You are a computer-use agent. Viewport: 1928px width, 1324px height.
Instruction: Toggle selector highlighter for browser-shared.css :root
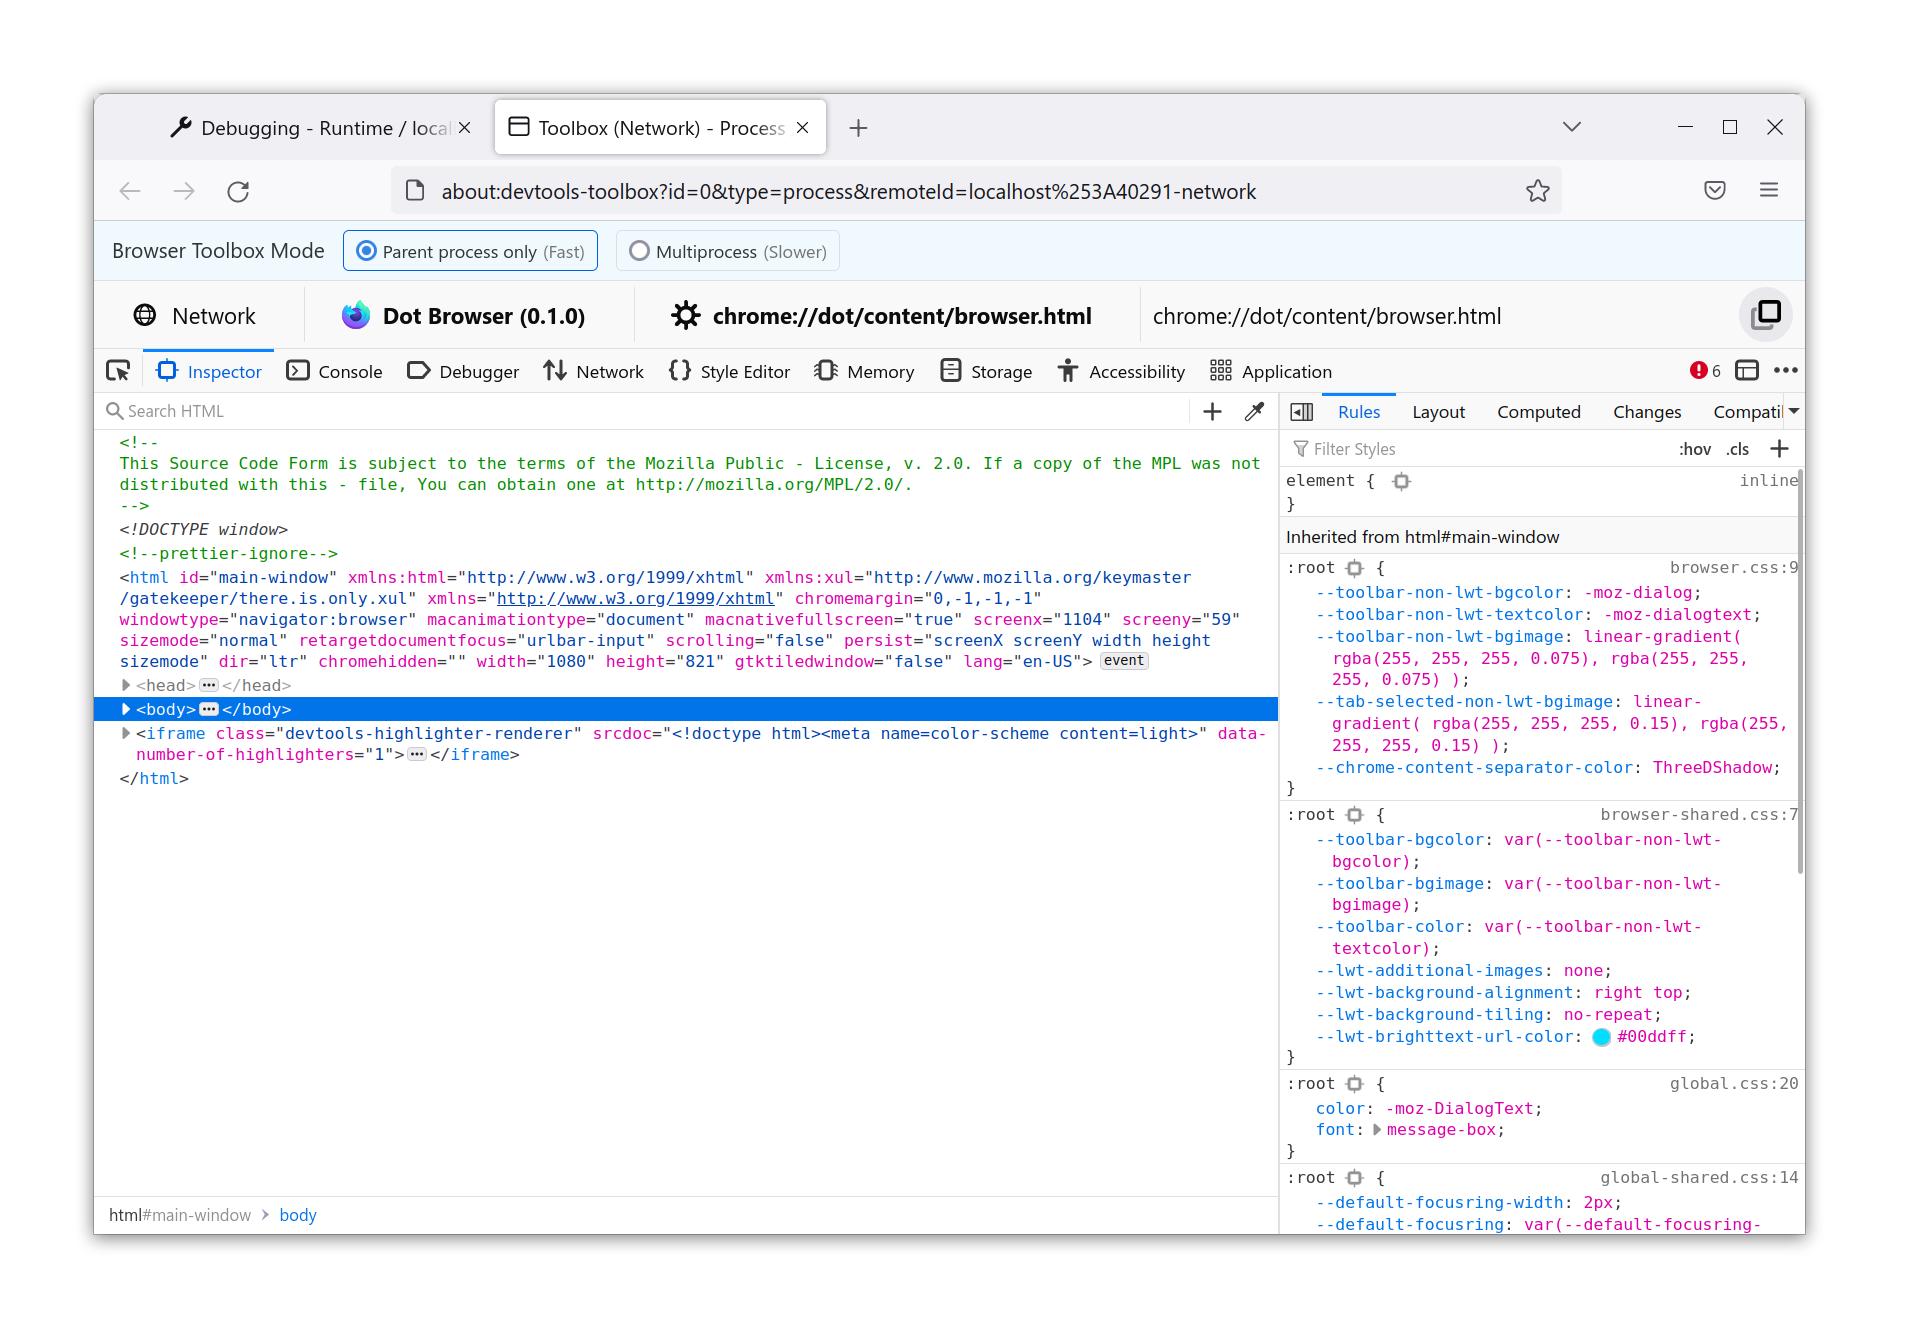pyautogui.click(x=1354, y=815)
